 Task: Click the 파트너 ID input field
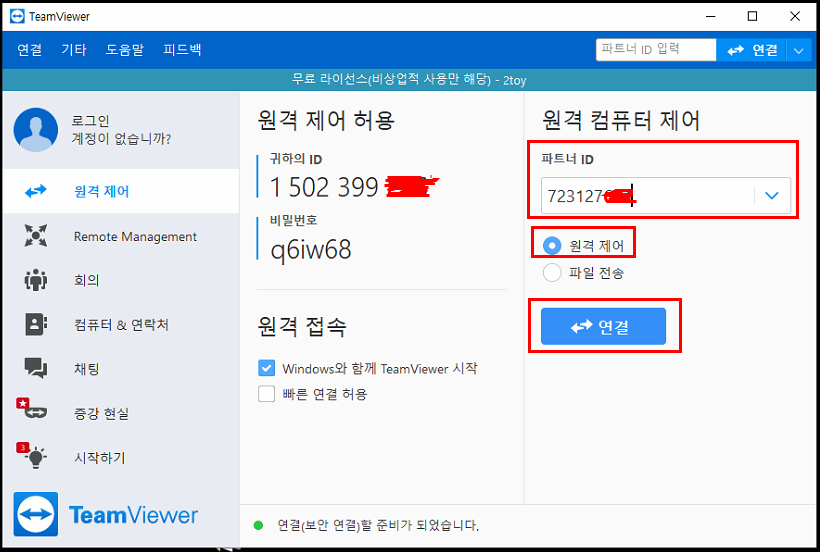pyautogui.click(x=647, y=196)
